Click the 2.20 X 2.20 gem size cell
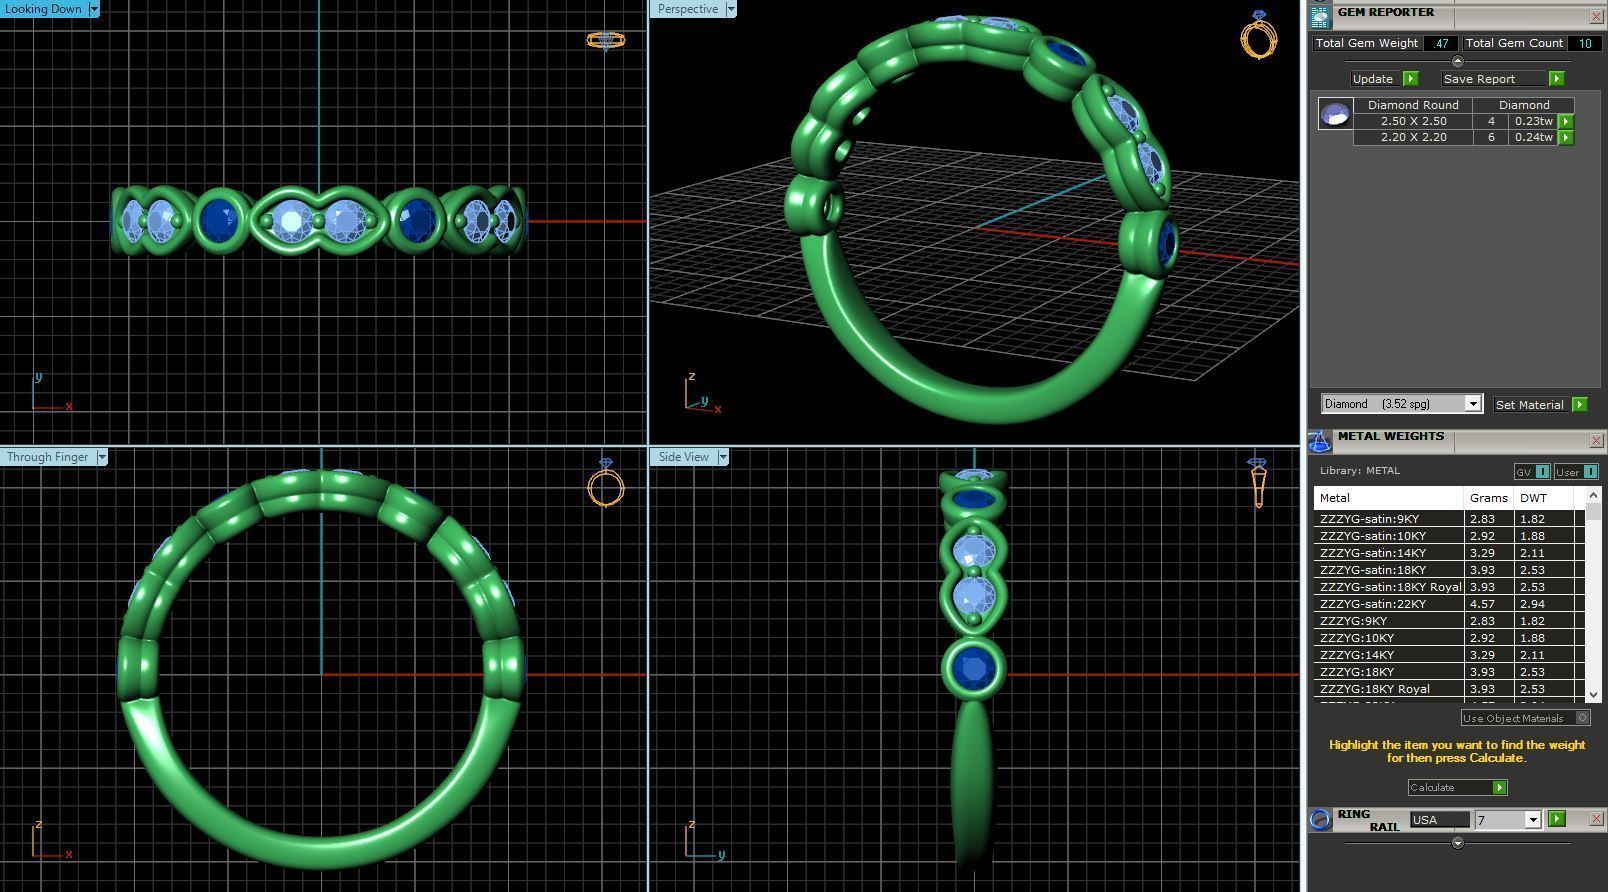Screen dimensions: 1608x892 (1413, 137)
